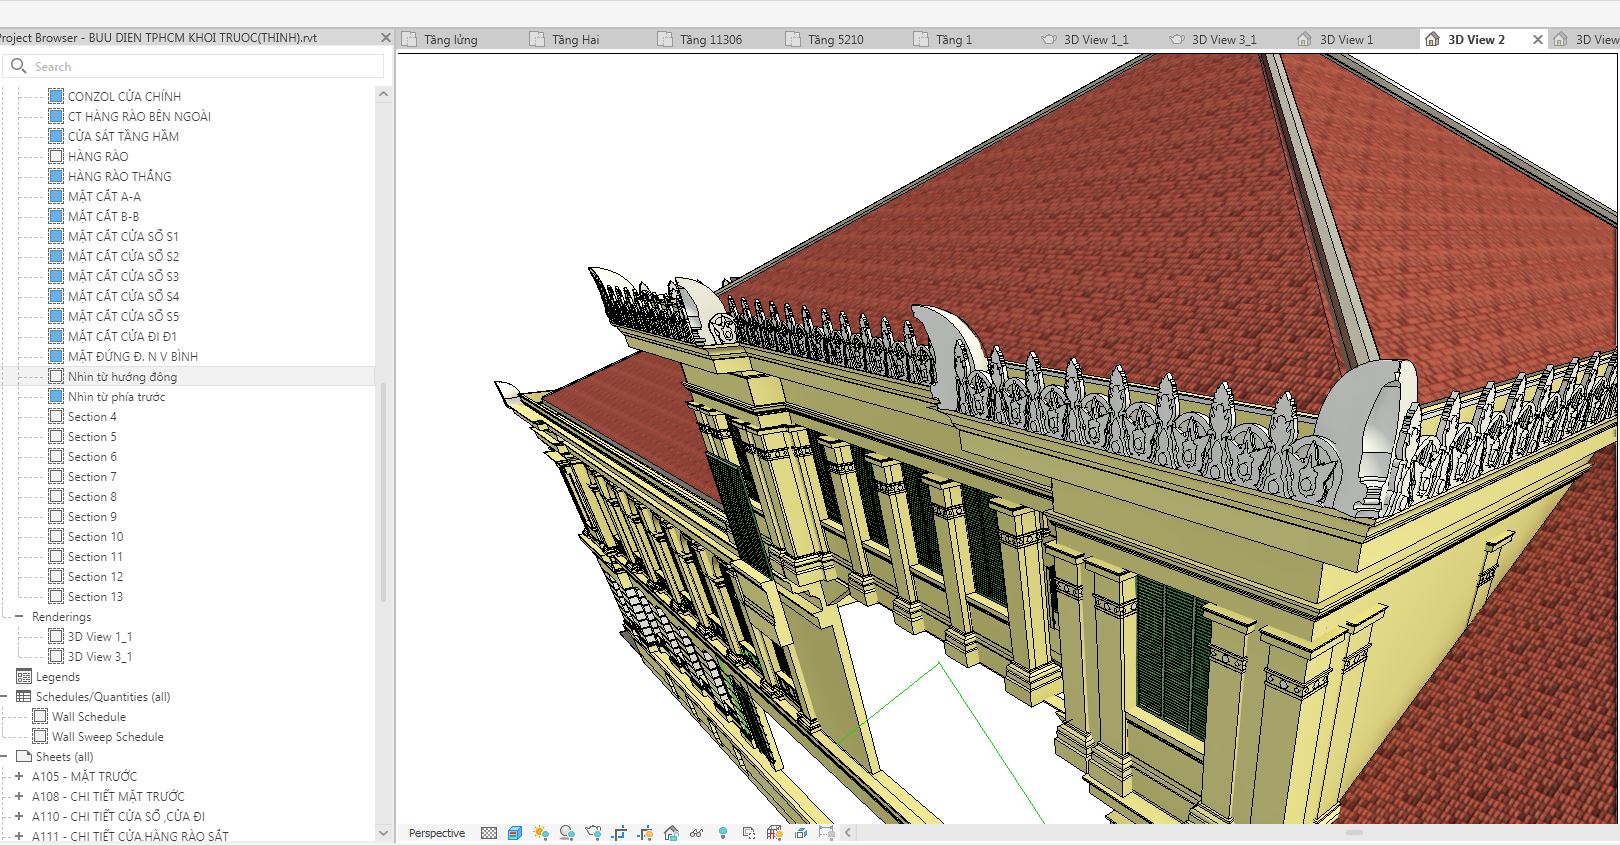Toggle Show Crop Region icon

[645, 833]
